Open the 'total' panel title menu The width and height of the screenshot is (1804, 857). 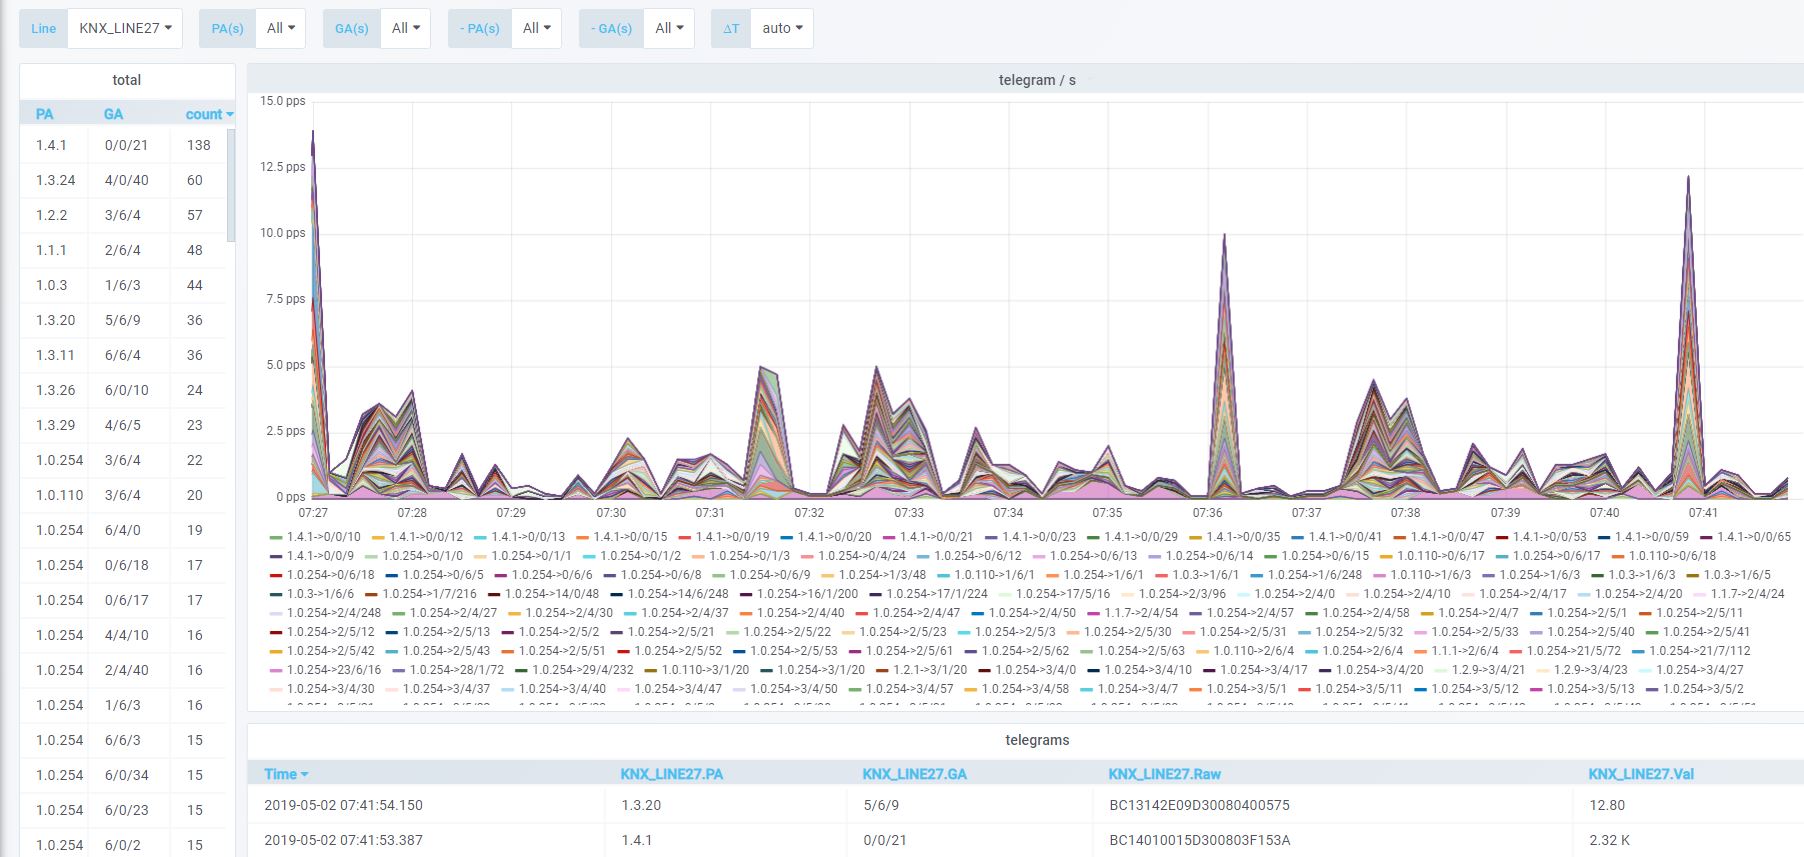tap(126, 80)
